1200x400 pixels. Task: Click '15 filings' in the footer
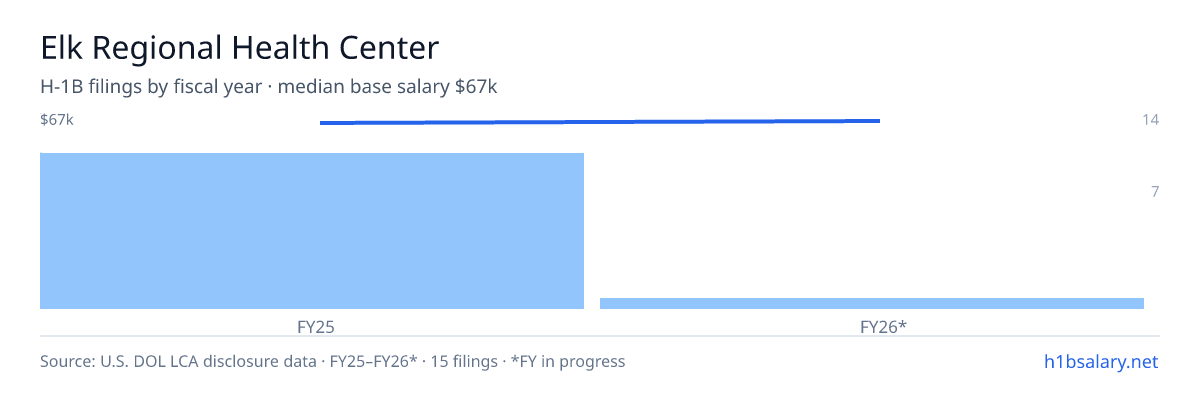(465, 361)
